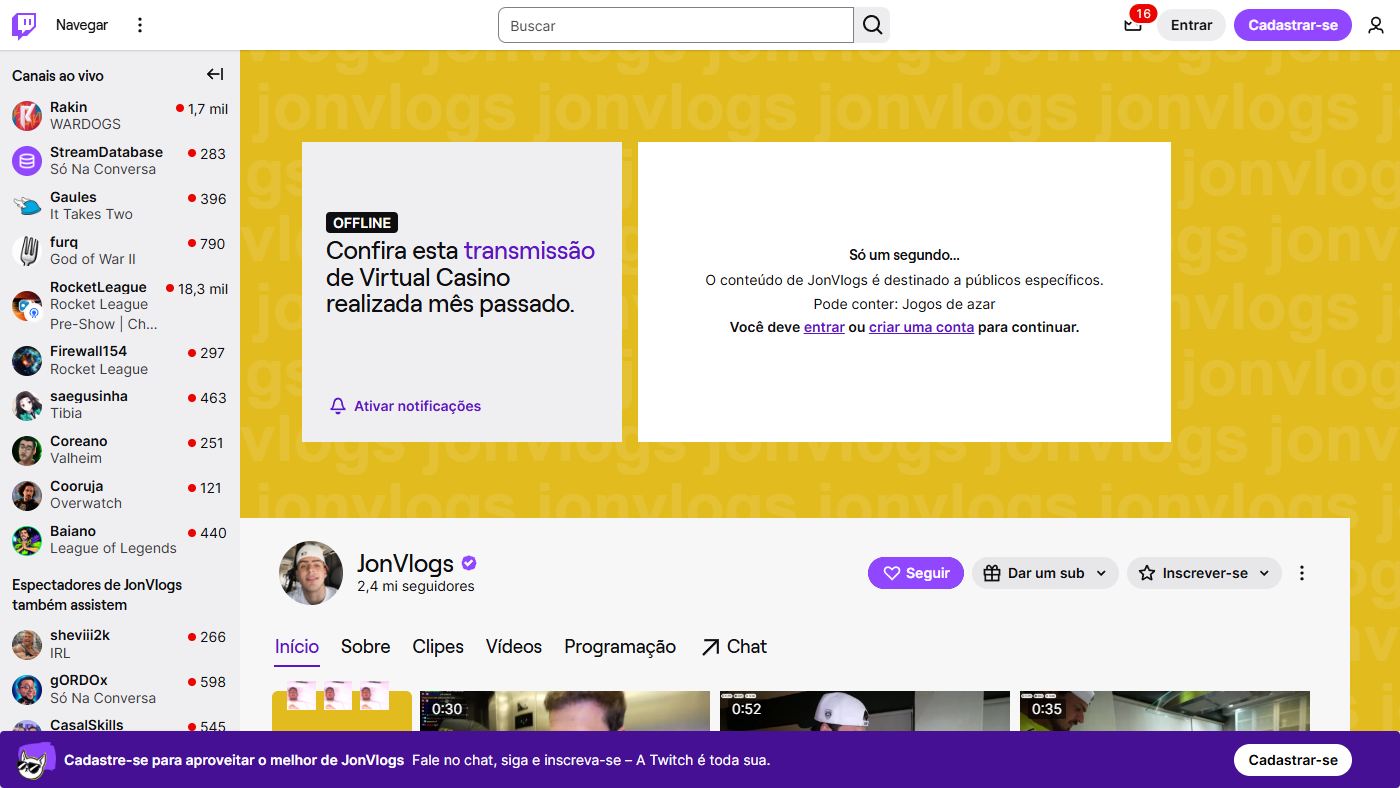Click the 18,3 mil viewer count
The width and height of the screenshot is (1400, 788).
(203, 289)
